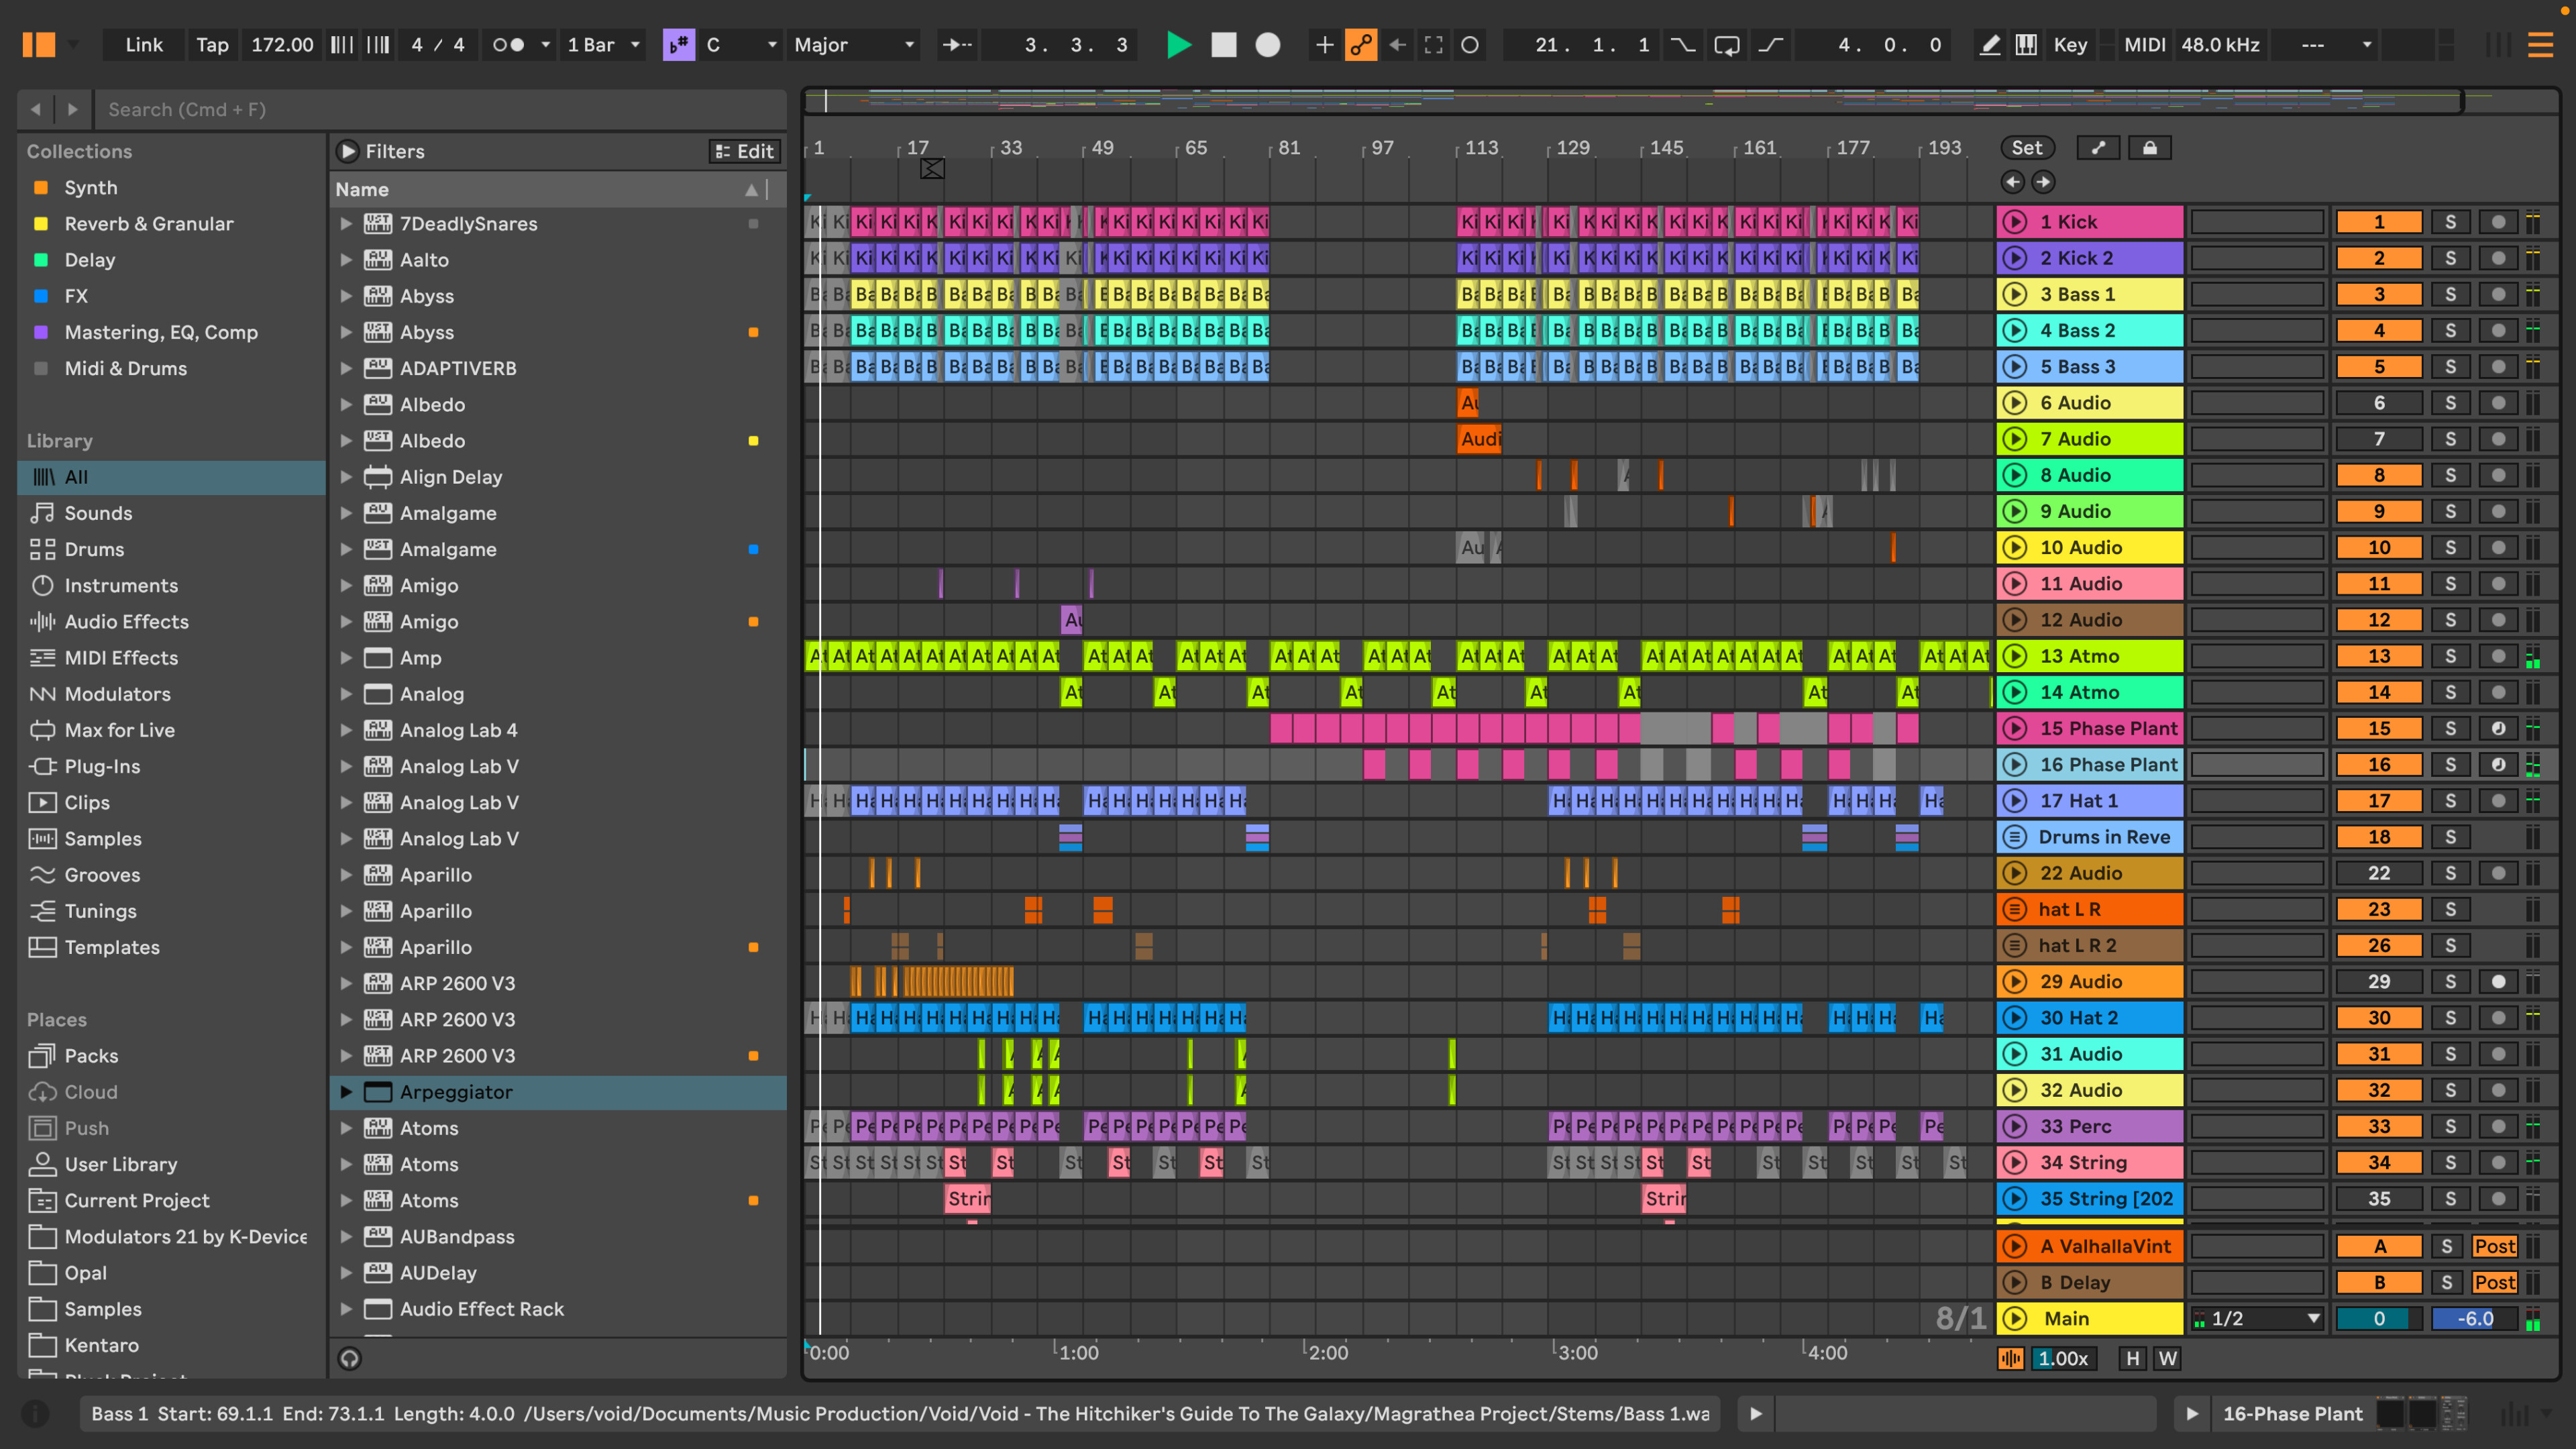Click the Main track volume -6.0 field

pos(2475,1318)
